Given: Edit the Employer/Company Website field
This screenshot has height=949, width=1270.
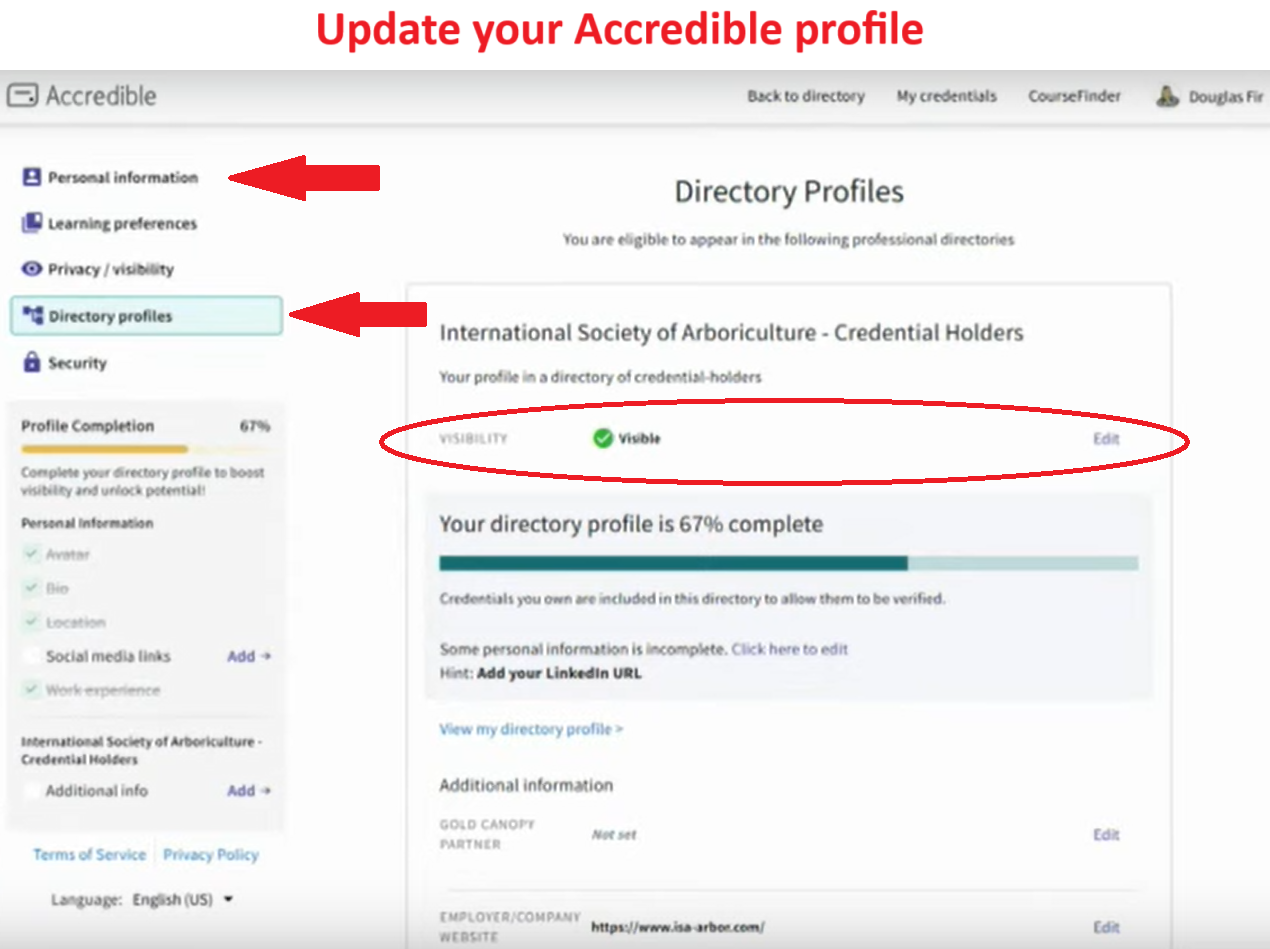Looking at the screenshot, I should pos(1106,927).
